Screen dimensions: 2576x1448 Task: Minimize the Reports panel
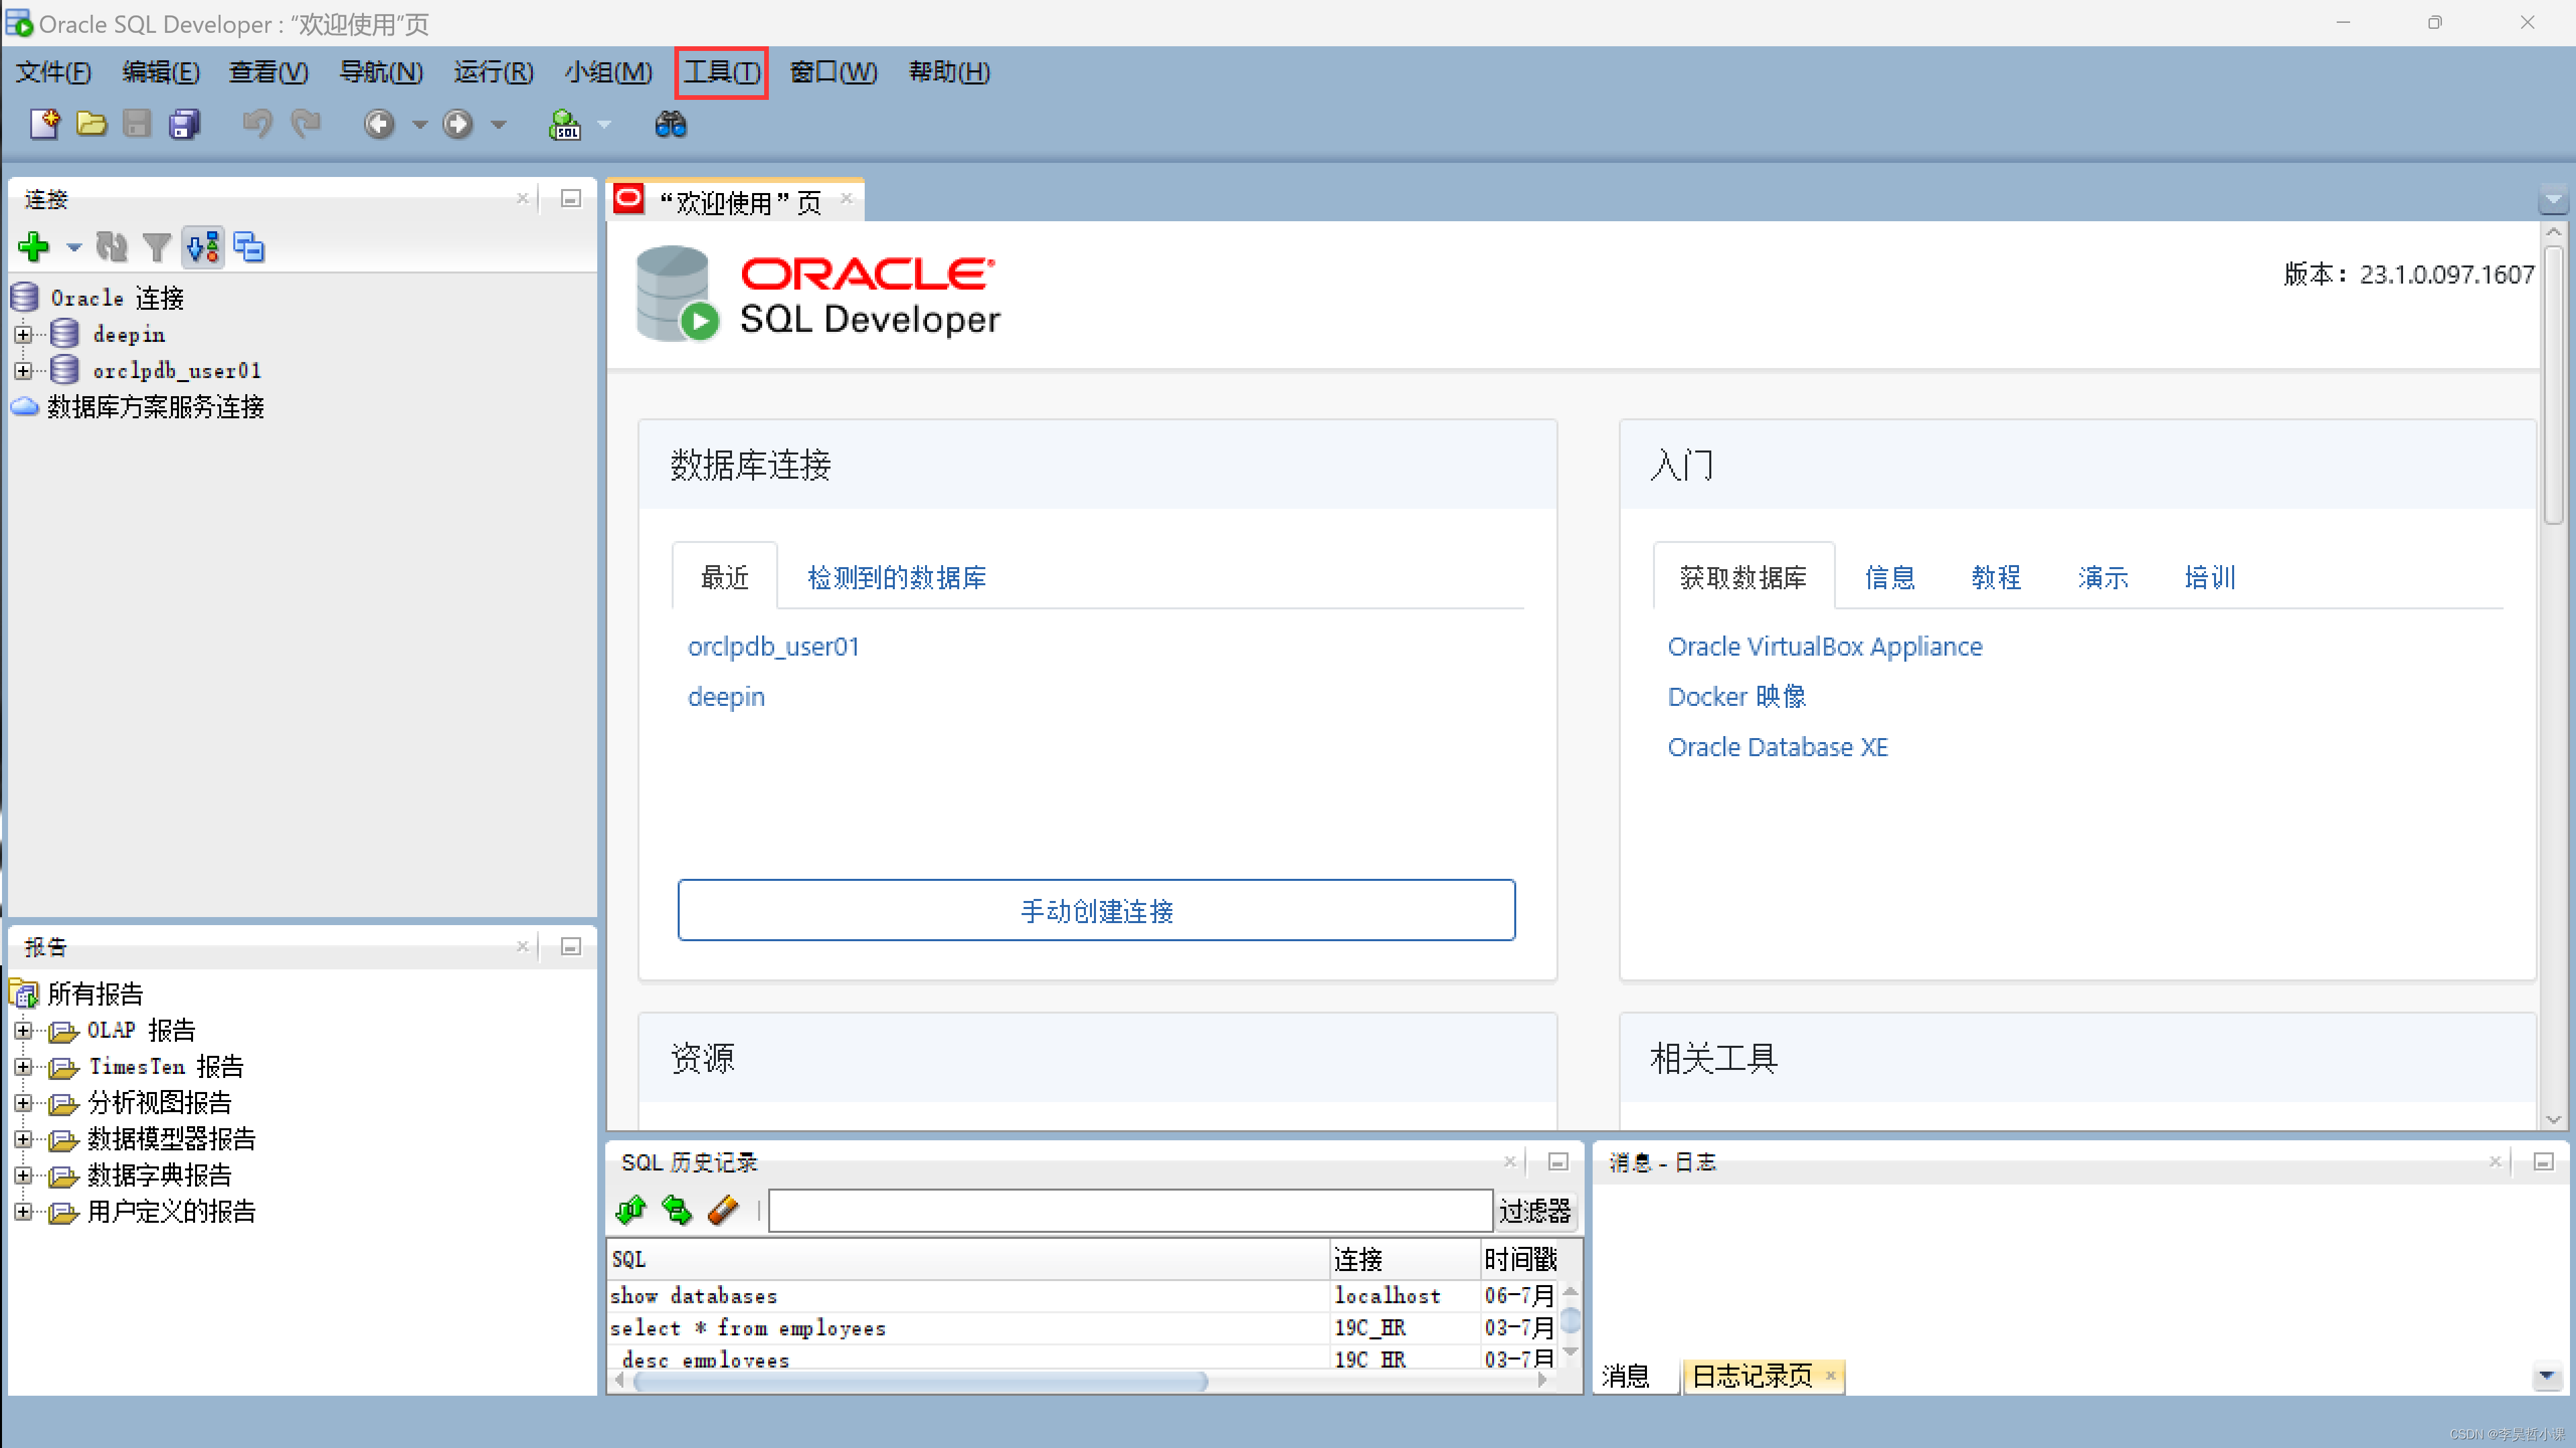click(x=570, y=946)
